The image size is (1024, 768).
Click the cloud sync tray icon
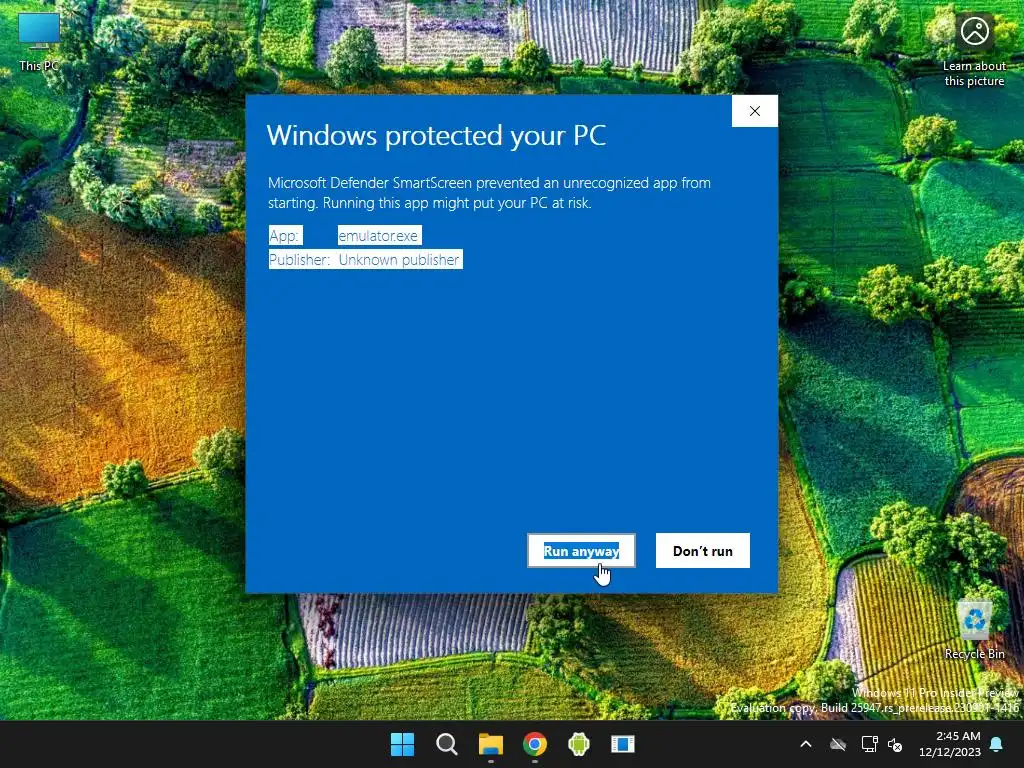(838, 744)
